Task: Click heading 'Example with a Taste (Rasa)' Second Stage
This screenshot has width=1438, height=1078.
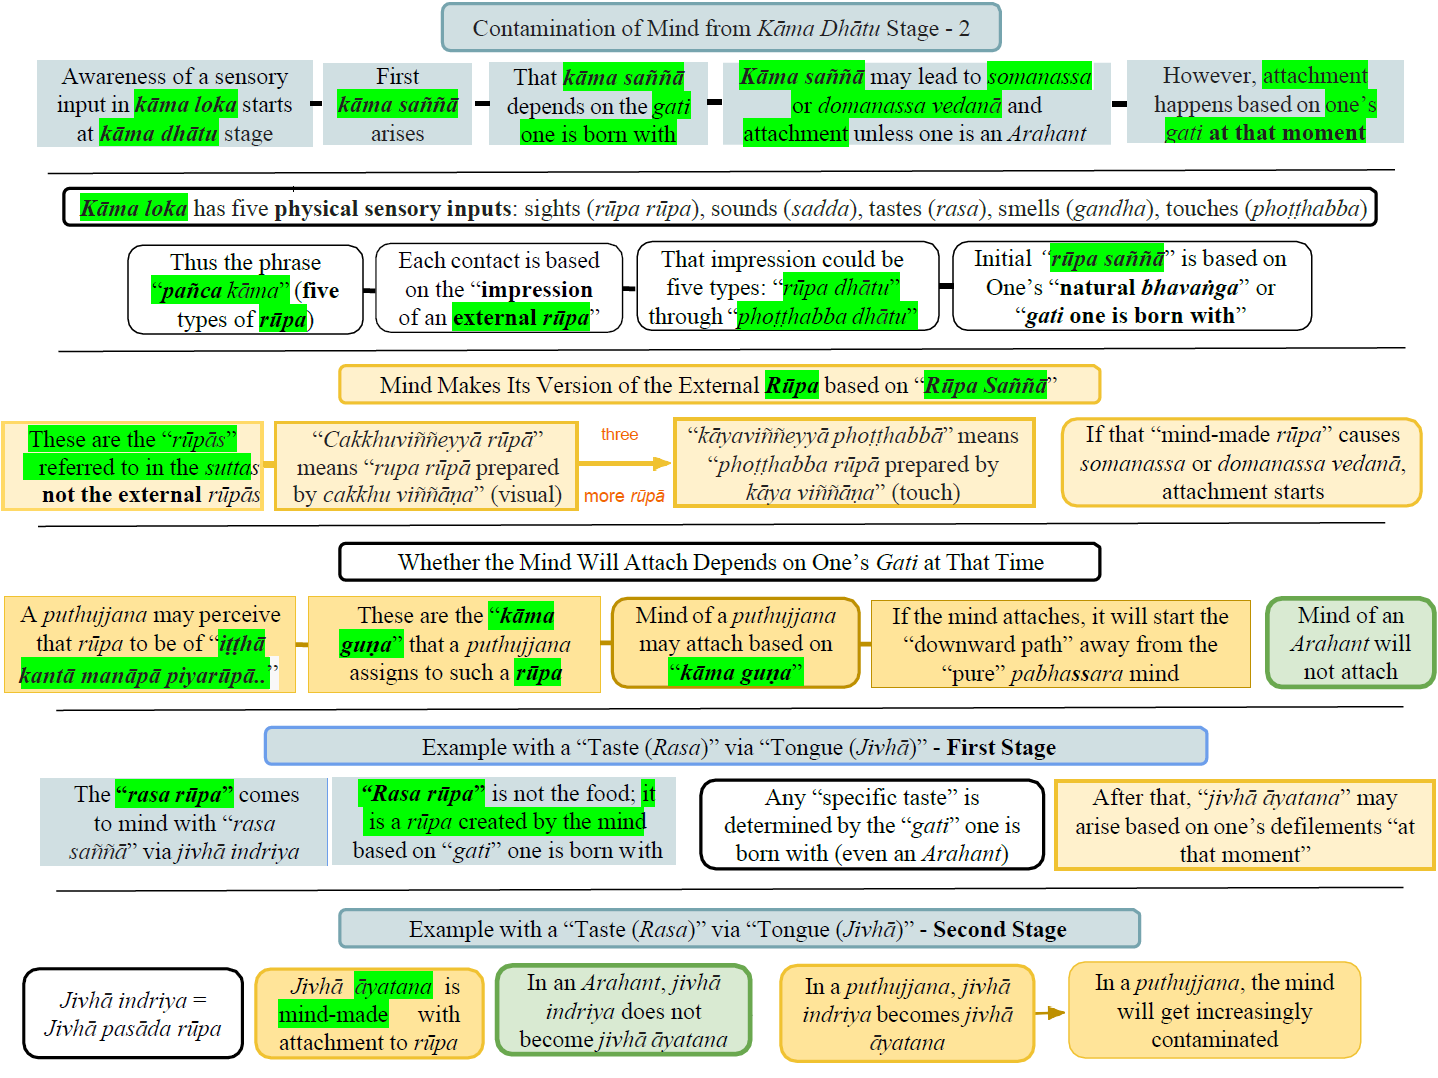Action: click(x=739, y=929)
